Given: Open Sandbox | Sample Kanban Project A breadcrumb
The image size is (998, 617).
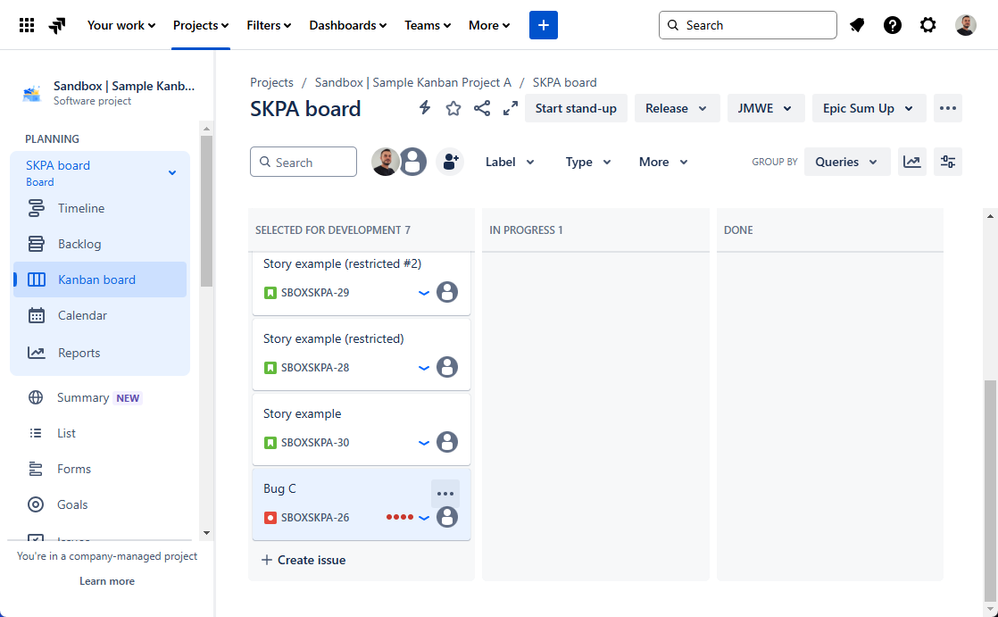Looking at the screenshot, I should tap(413, 82).
